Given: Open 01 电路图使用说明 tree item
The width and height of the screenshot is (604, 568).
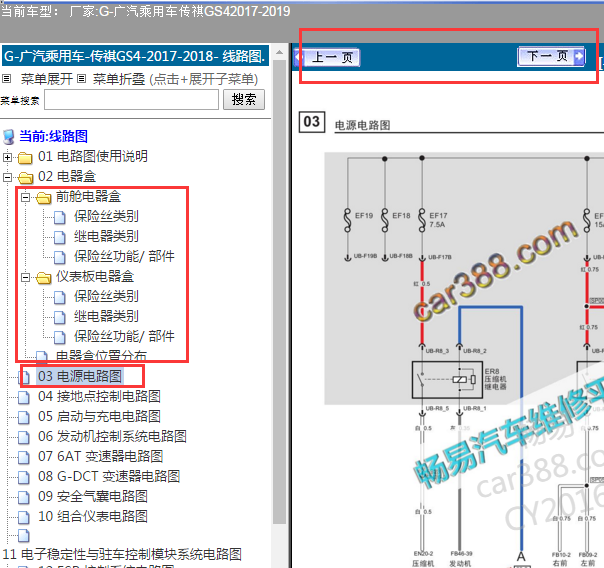Looking at the screenshot, I should click(93, 156).
